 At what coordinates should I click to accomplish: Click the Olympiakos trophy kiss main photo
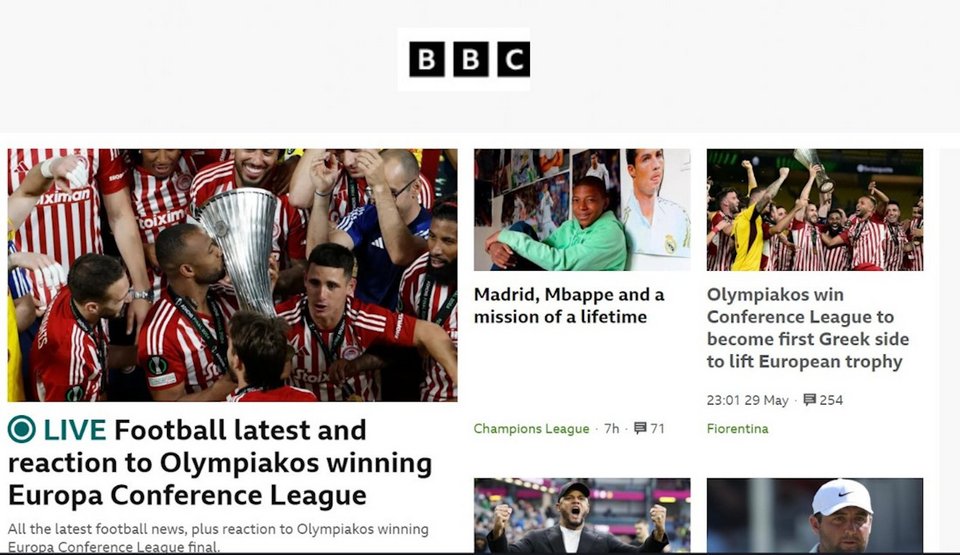coord(233,275)
